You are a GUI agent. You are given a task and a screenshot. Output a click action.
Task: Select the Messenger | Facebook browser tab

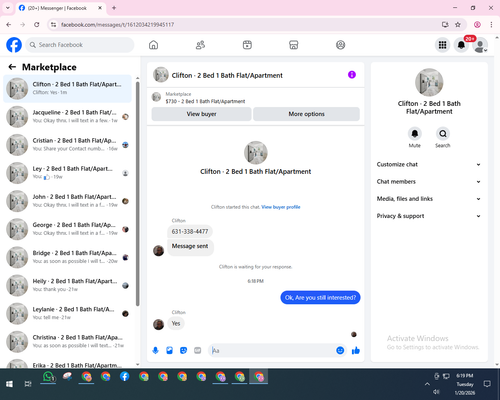60,8
